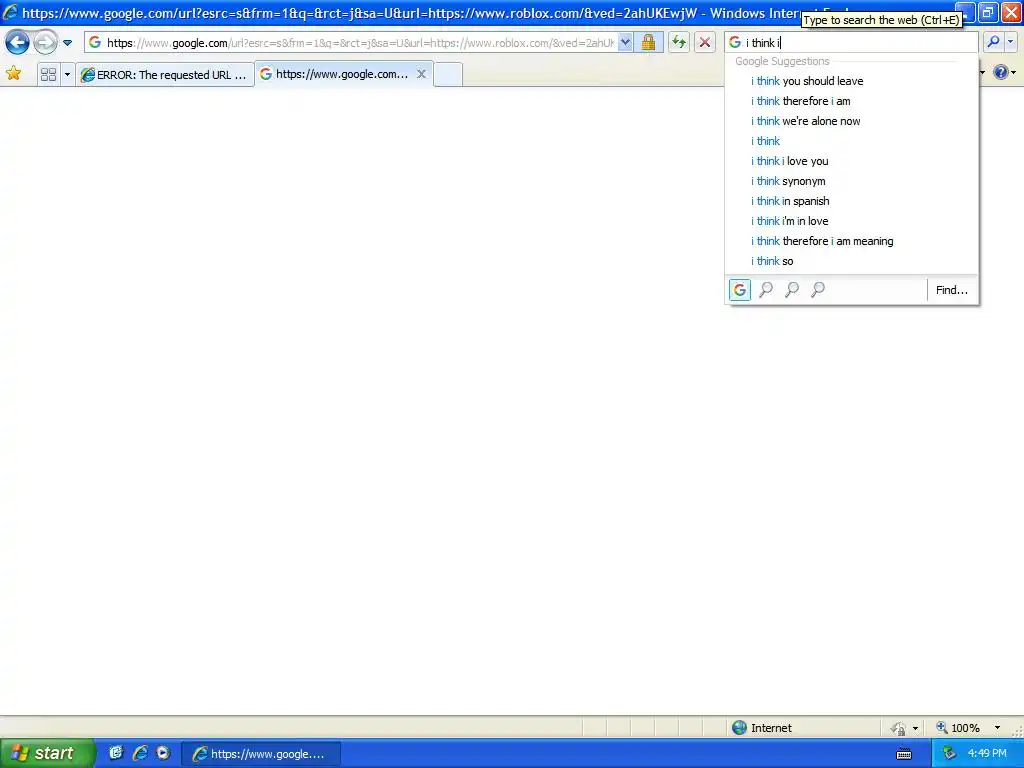
Task: Switch to the ERROR: The requested URL tab
Action: tap(165, 74)
